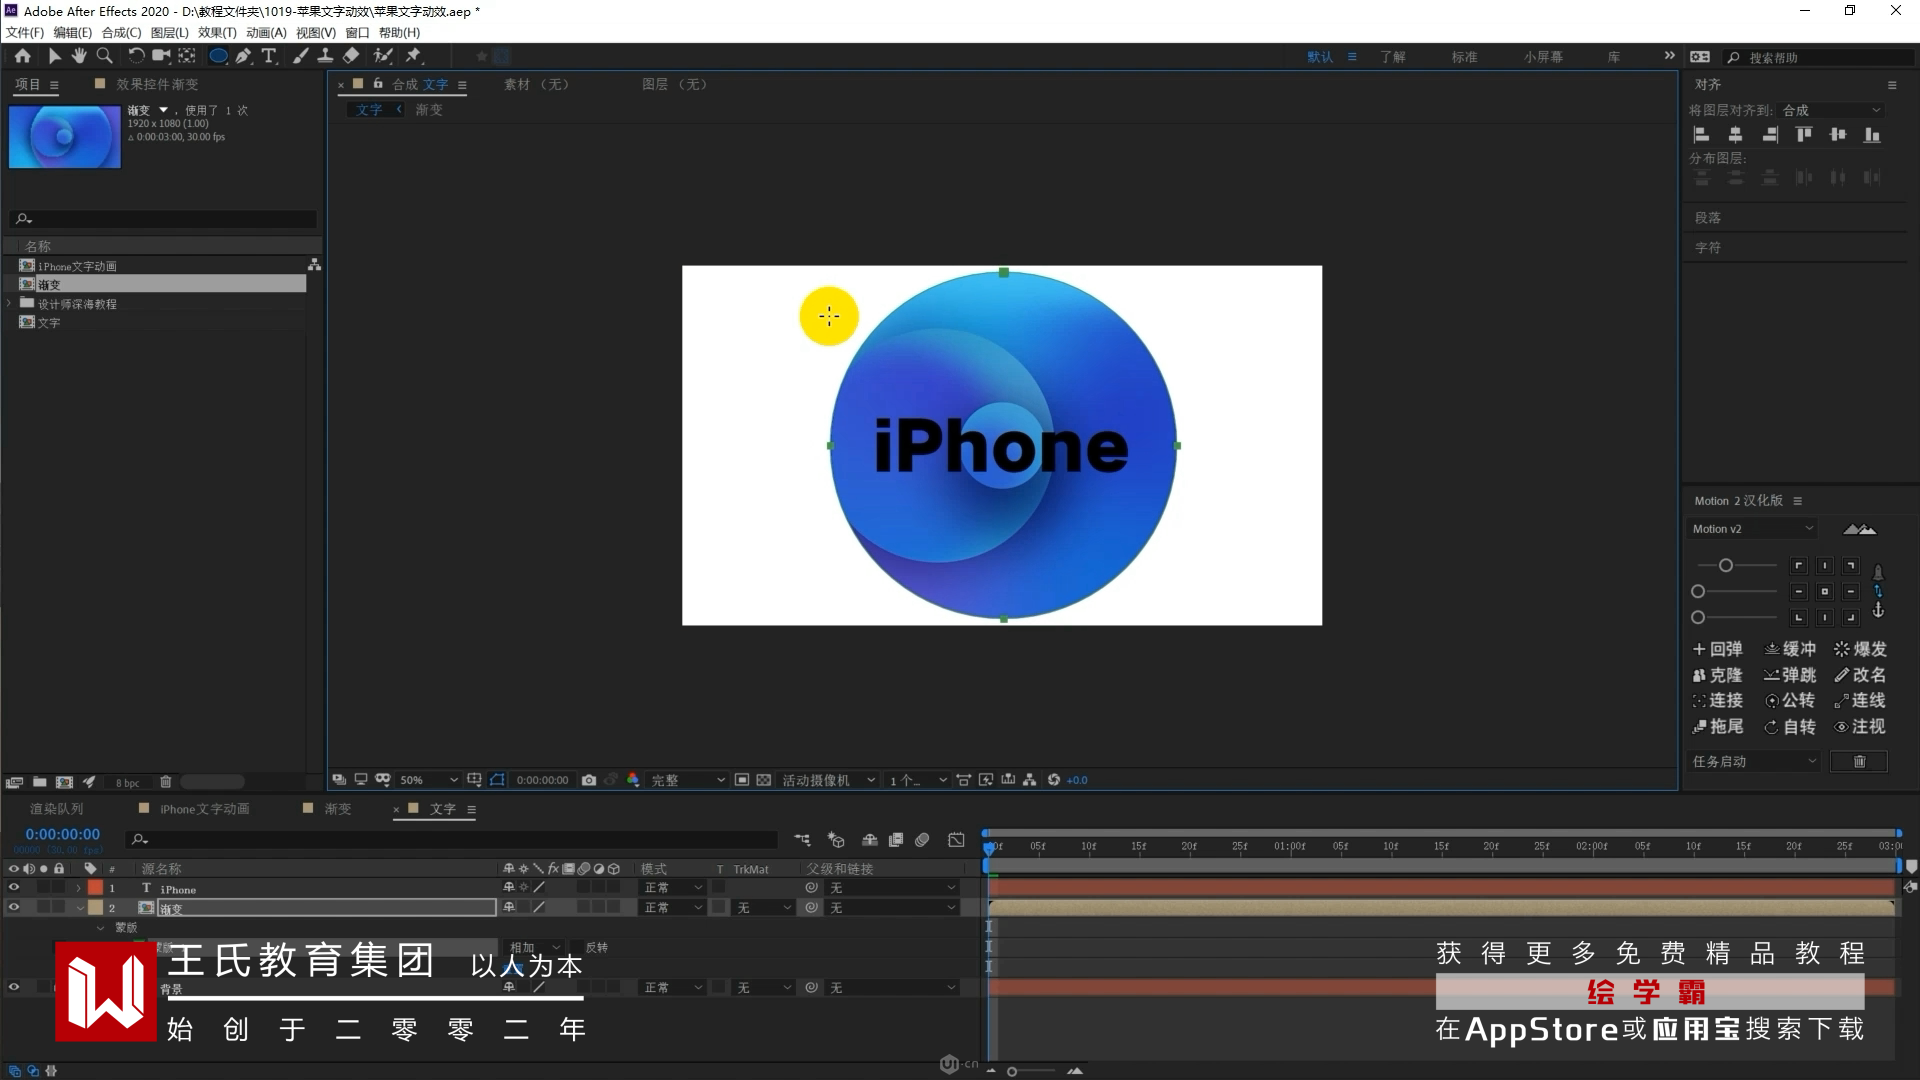Select the Pen tool in toolbar

(x=243, y=56)
